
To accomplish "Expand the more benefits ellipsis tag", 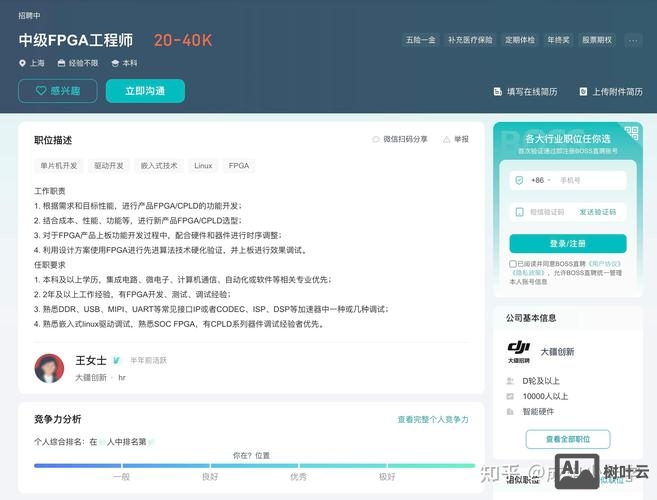I will tap(633, 40).
